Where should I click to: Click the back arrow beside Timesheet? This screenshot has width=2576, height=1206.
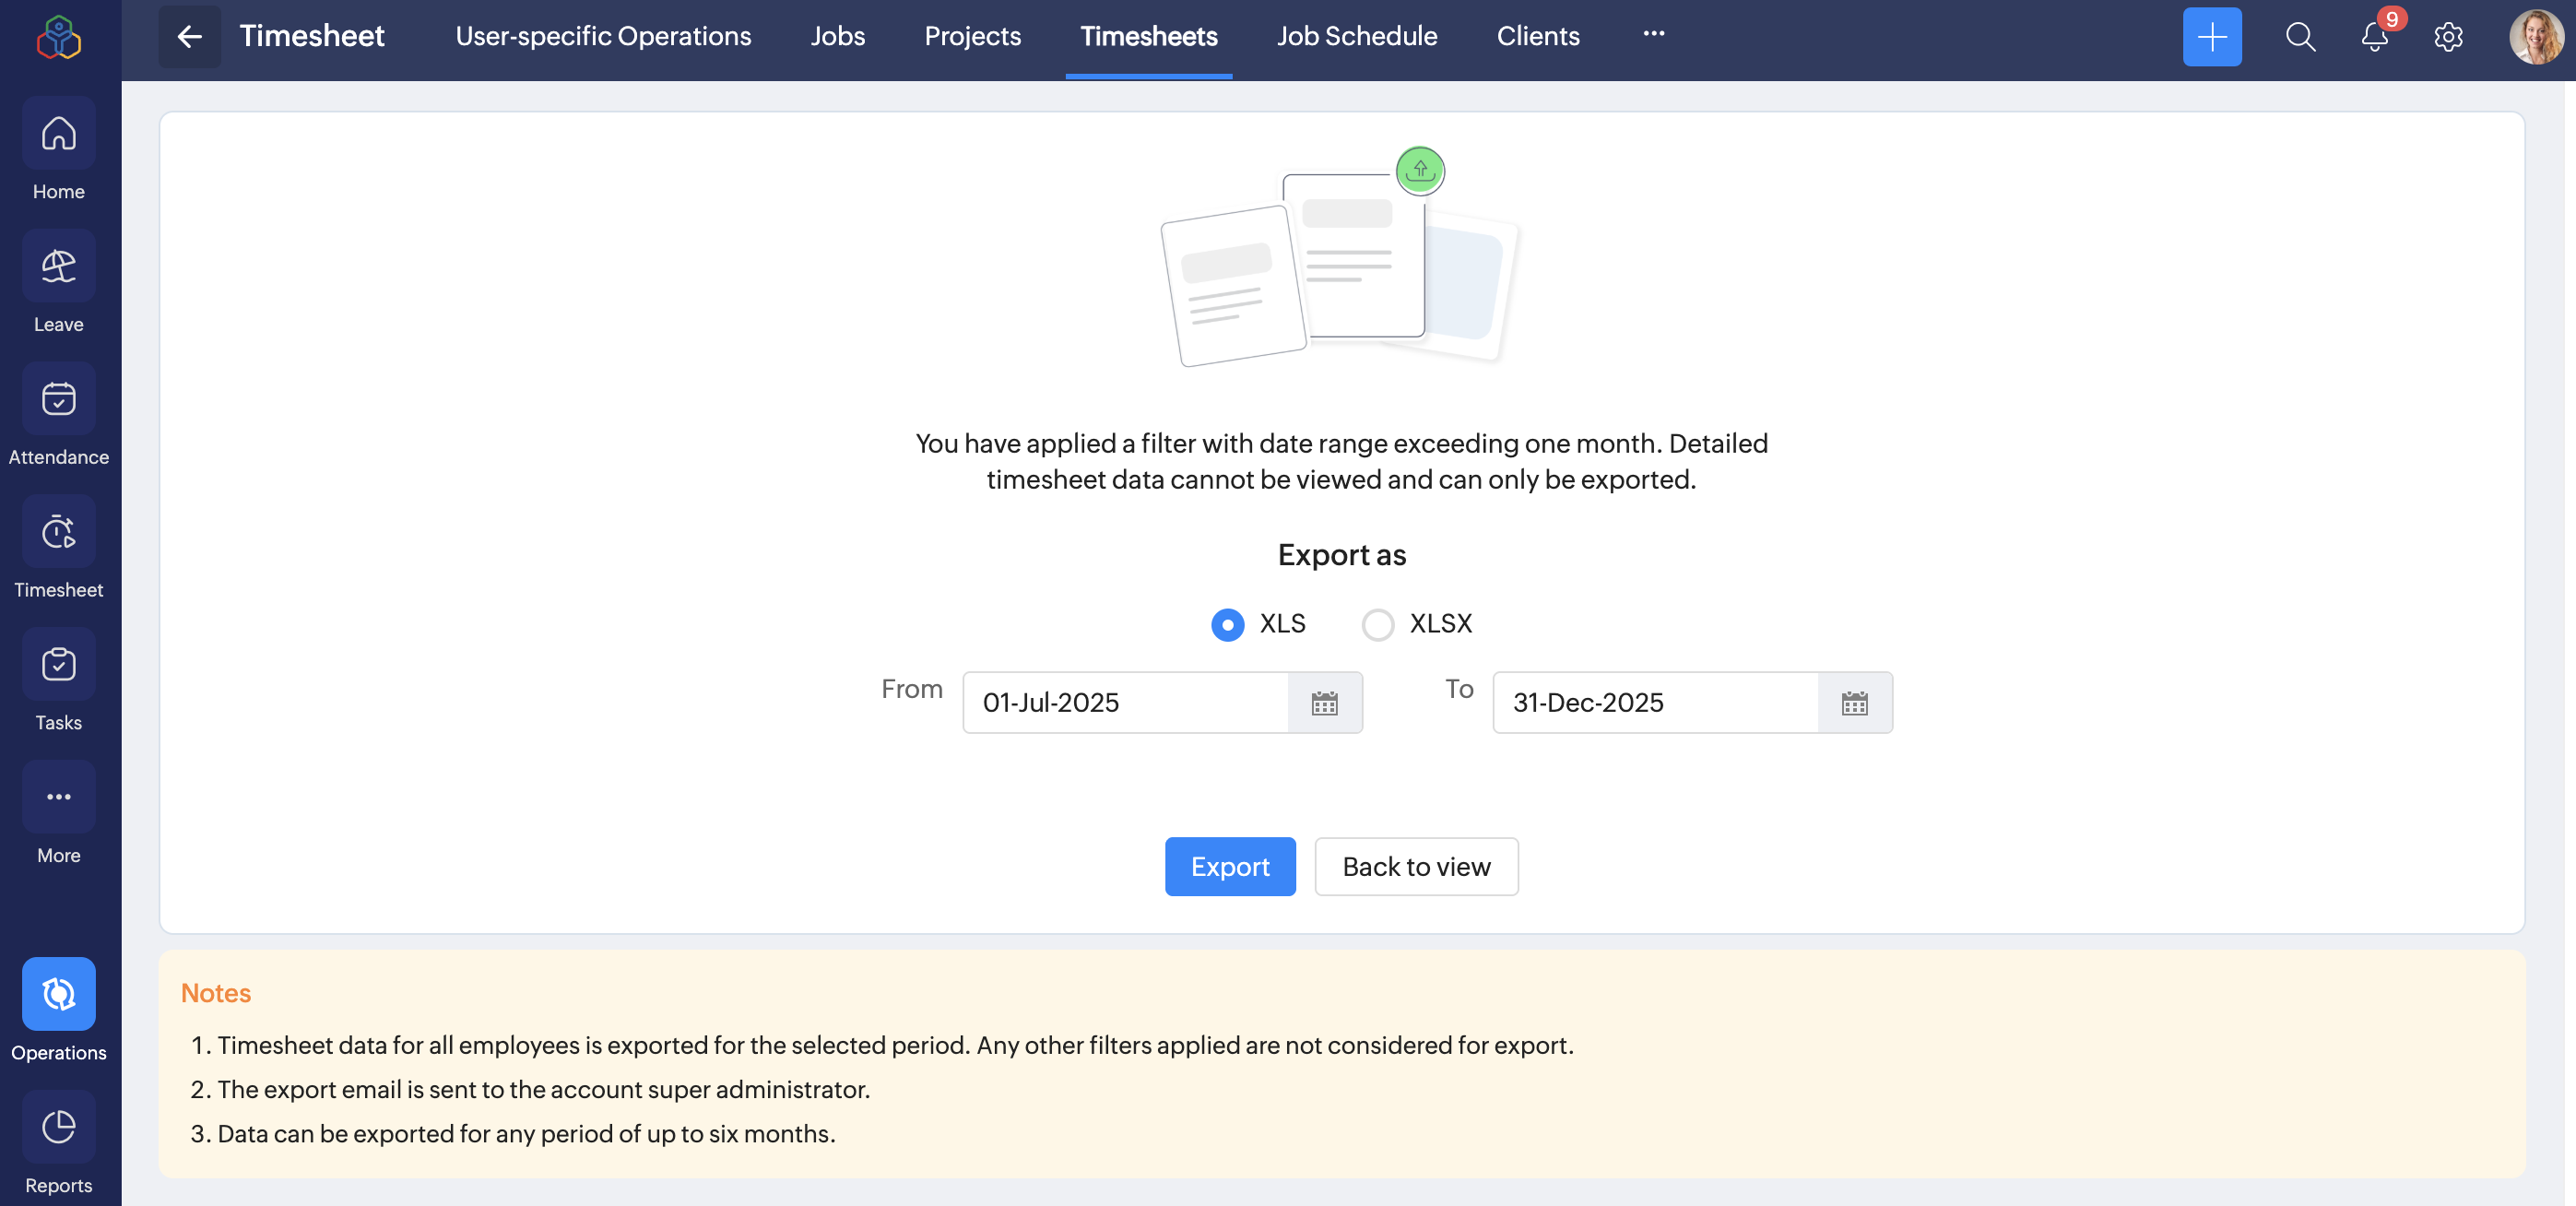coord(189,37)
